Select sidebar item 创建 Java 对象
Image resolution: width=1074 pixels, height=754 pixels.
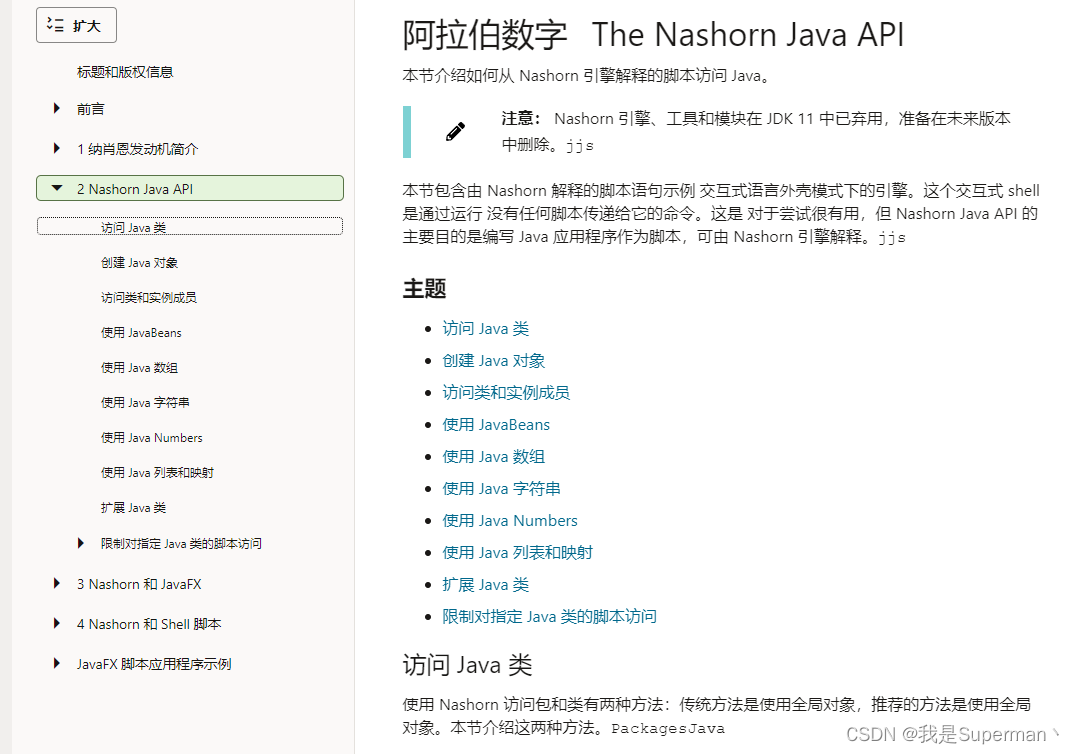pos(139,262)
